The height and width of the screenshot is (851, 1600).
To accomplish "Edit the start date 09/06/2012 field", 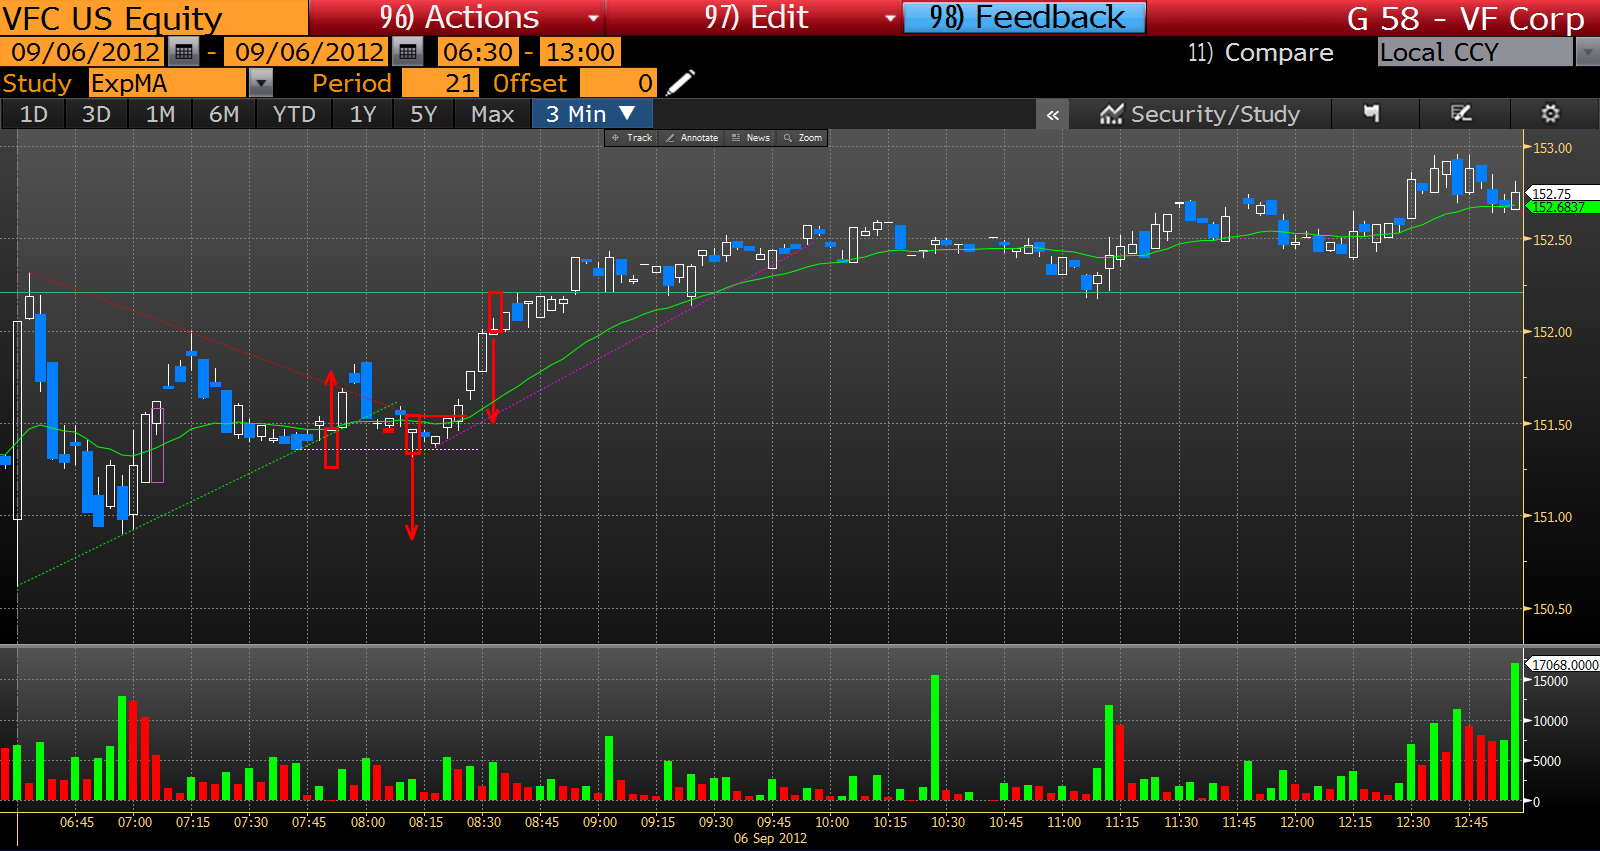I will pos(84,52).
